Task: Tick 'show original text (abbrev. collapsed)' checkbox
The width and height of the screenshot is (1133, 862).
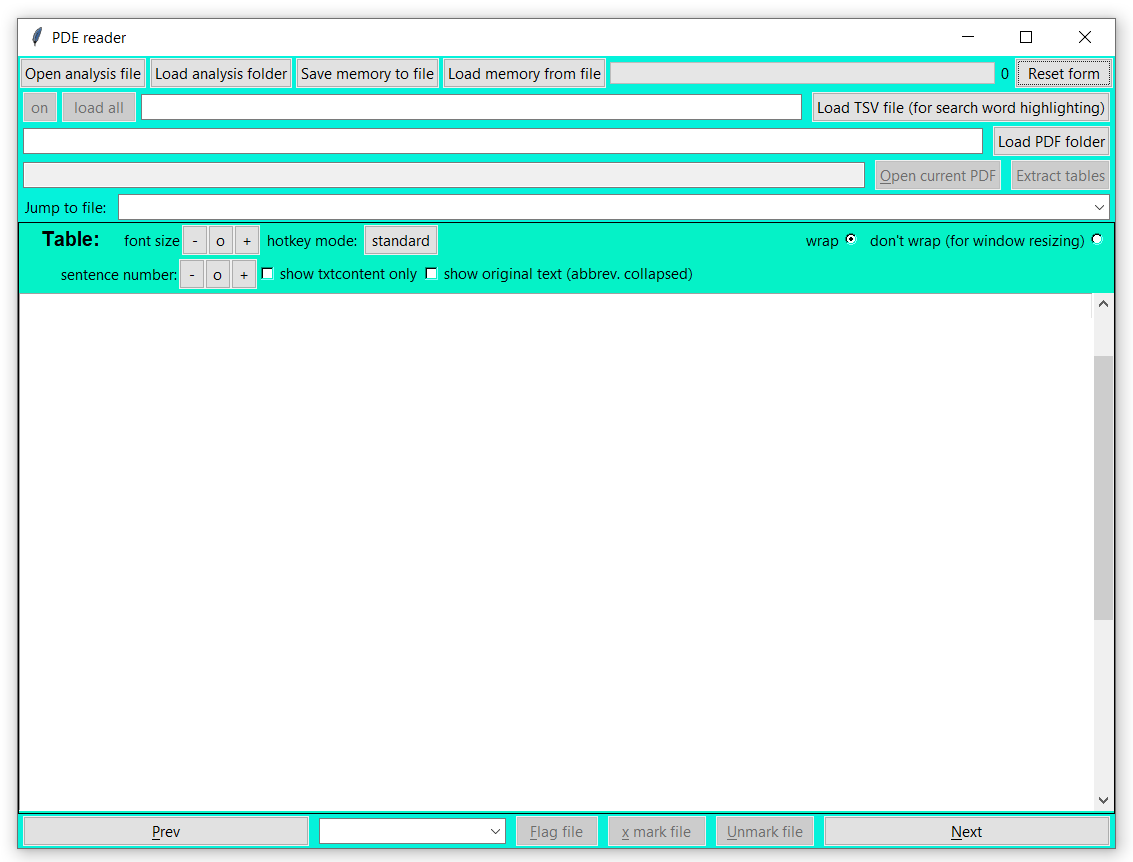Action: click(x=432, y=274)
